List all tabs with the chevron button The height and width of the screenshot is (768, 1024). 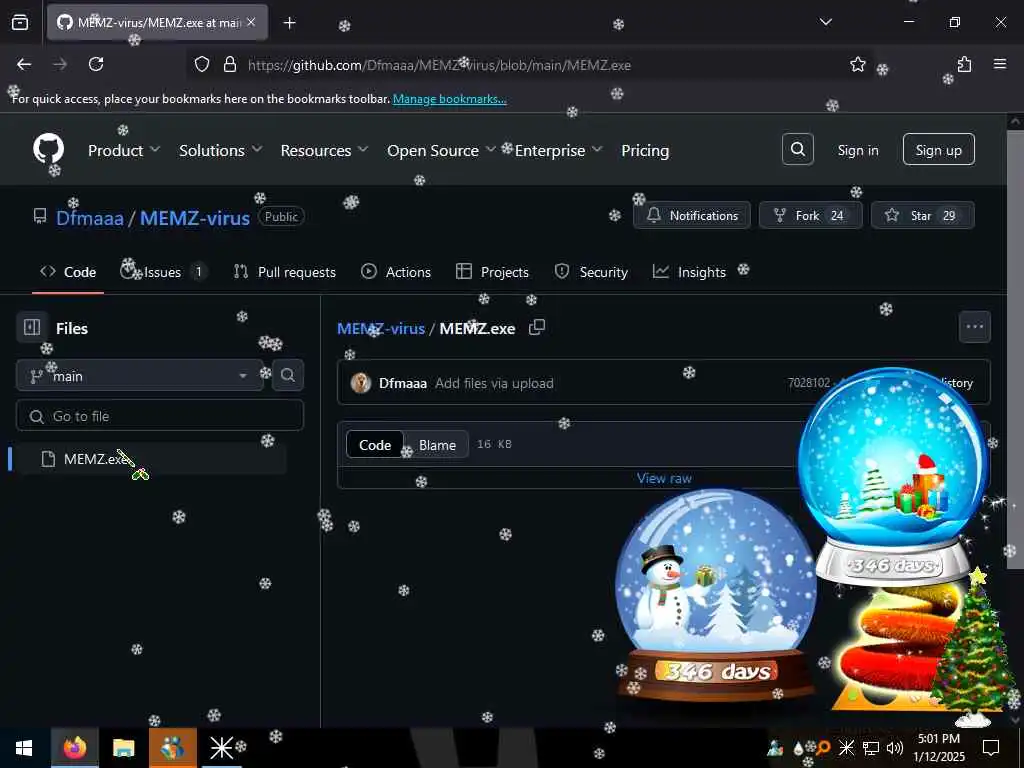click(x=825, y=22)
